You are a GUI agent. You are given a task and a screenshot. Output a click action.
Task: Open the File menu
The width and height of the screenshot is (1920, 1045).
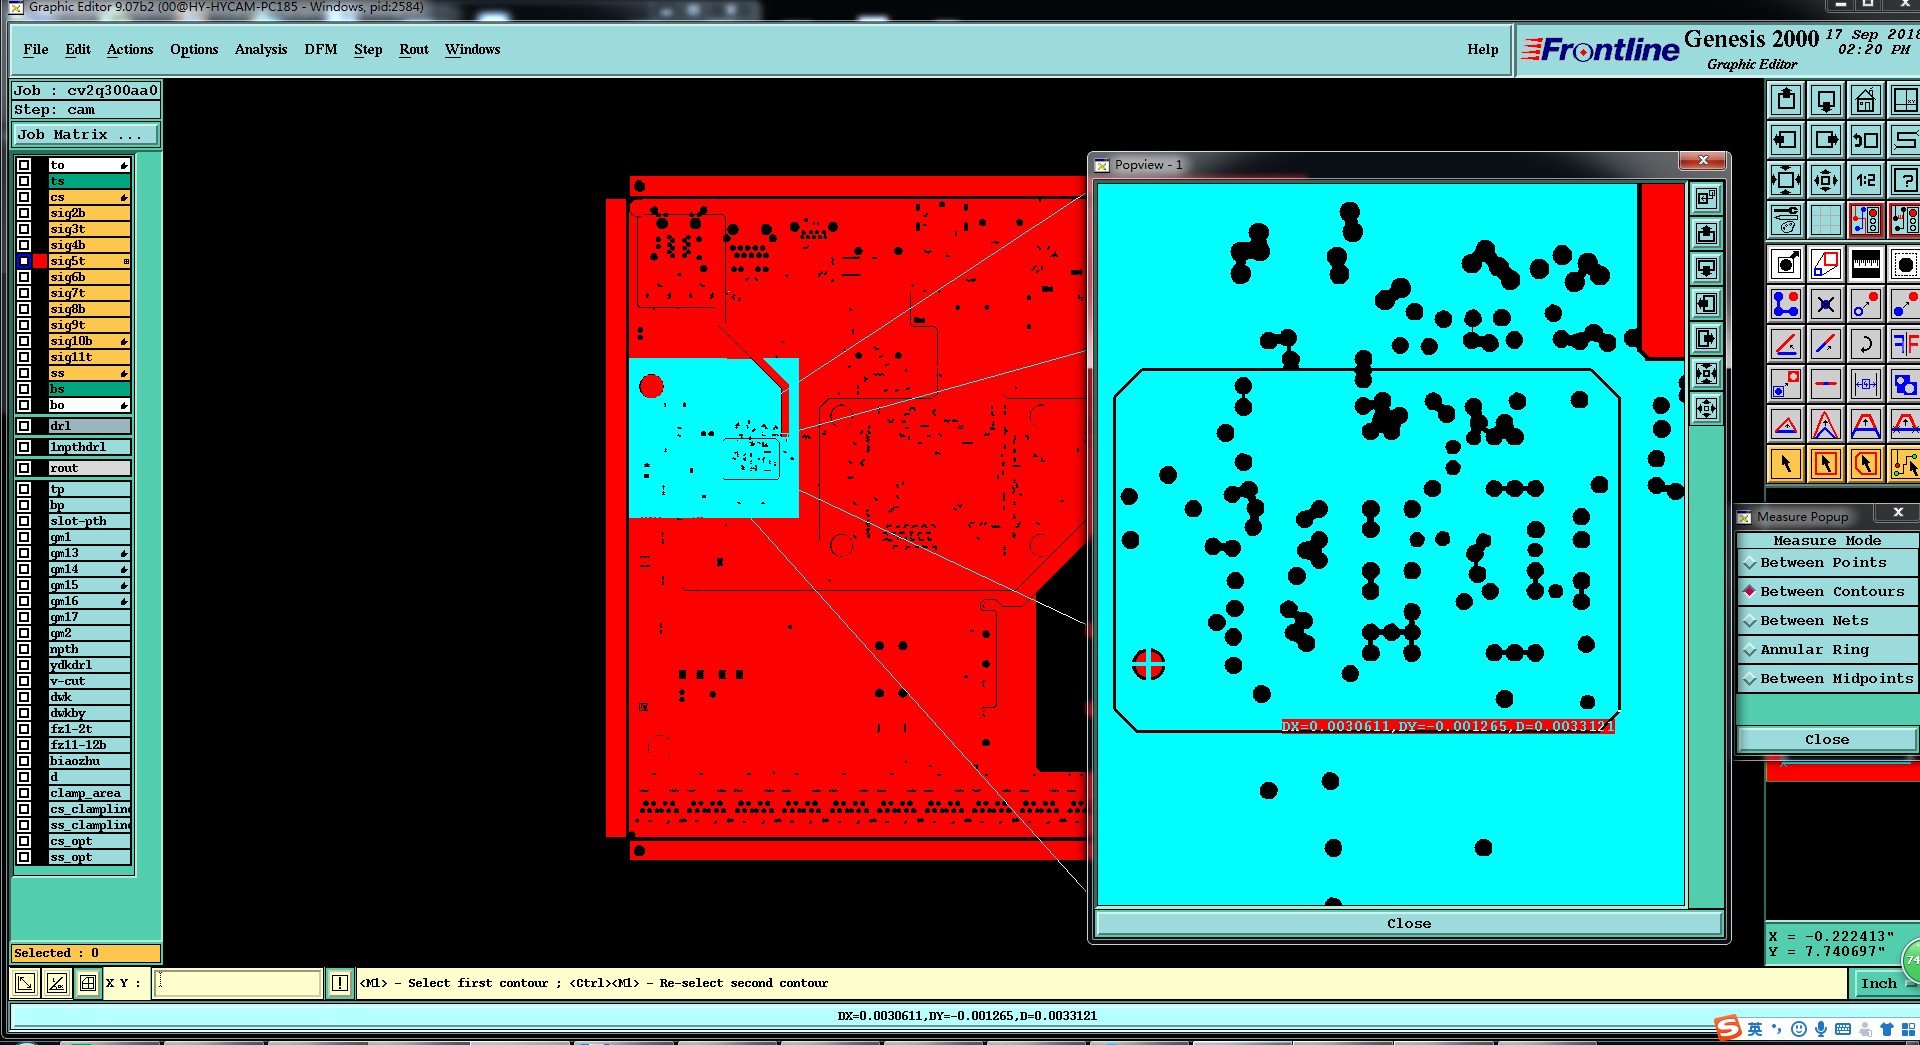pos(36,49)
